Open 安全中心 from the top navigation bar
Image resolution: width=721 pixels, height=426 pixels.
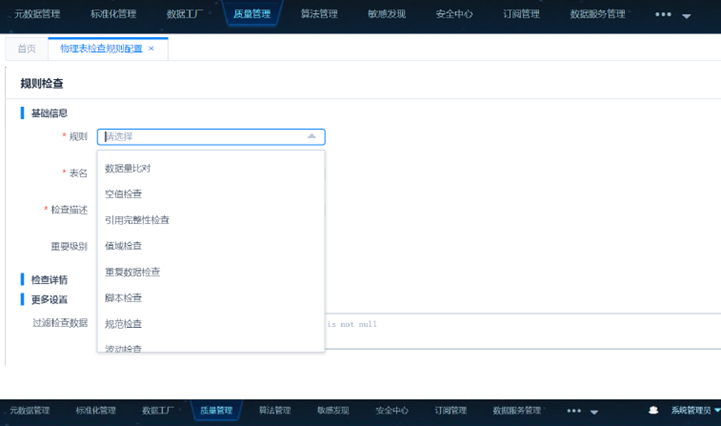(x=456, y=15)
